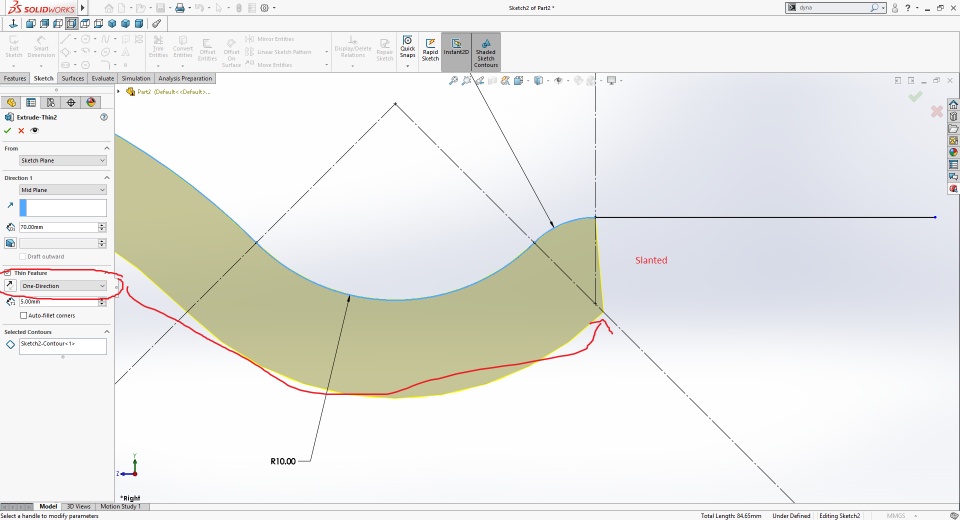The height and width of the screenshot is (520, 960).
Task: Click the depth value spinner arrows
Action: pyautogui.click(x=102, y=227)
